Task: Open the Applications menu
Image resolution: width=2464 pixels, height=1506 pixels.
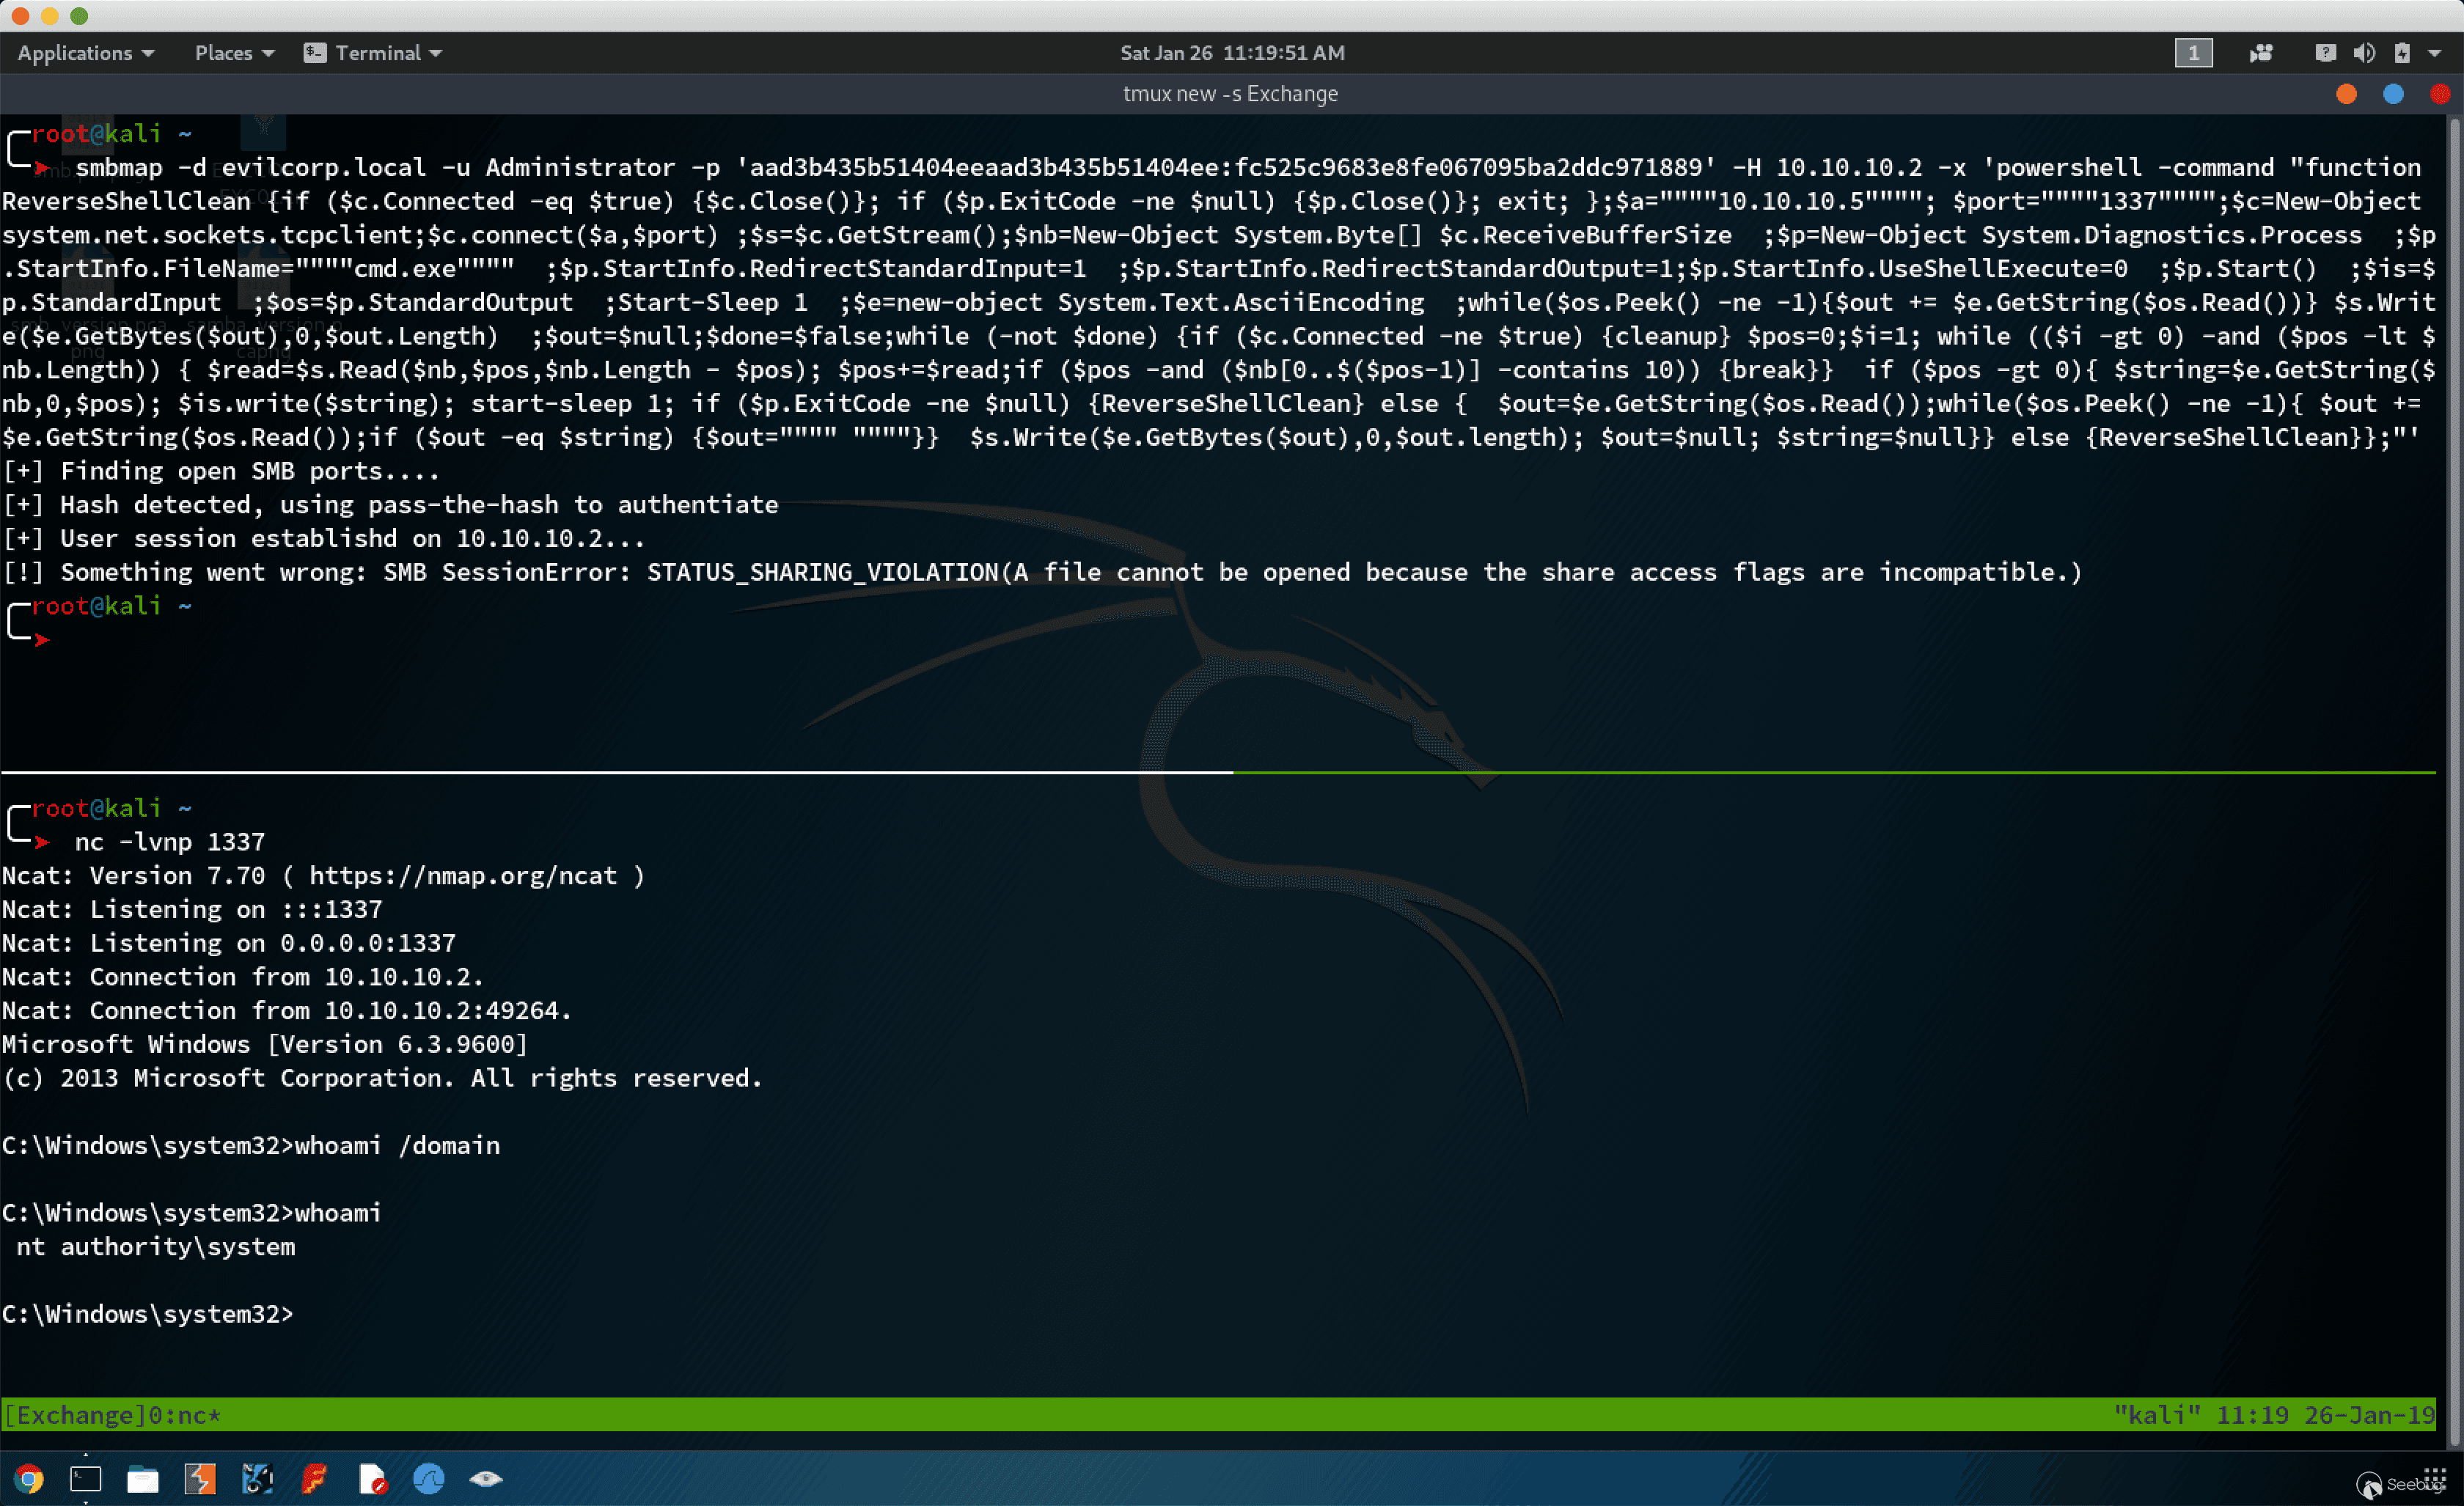Action: (86, 53)
